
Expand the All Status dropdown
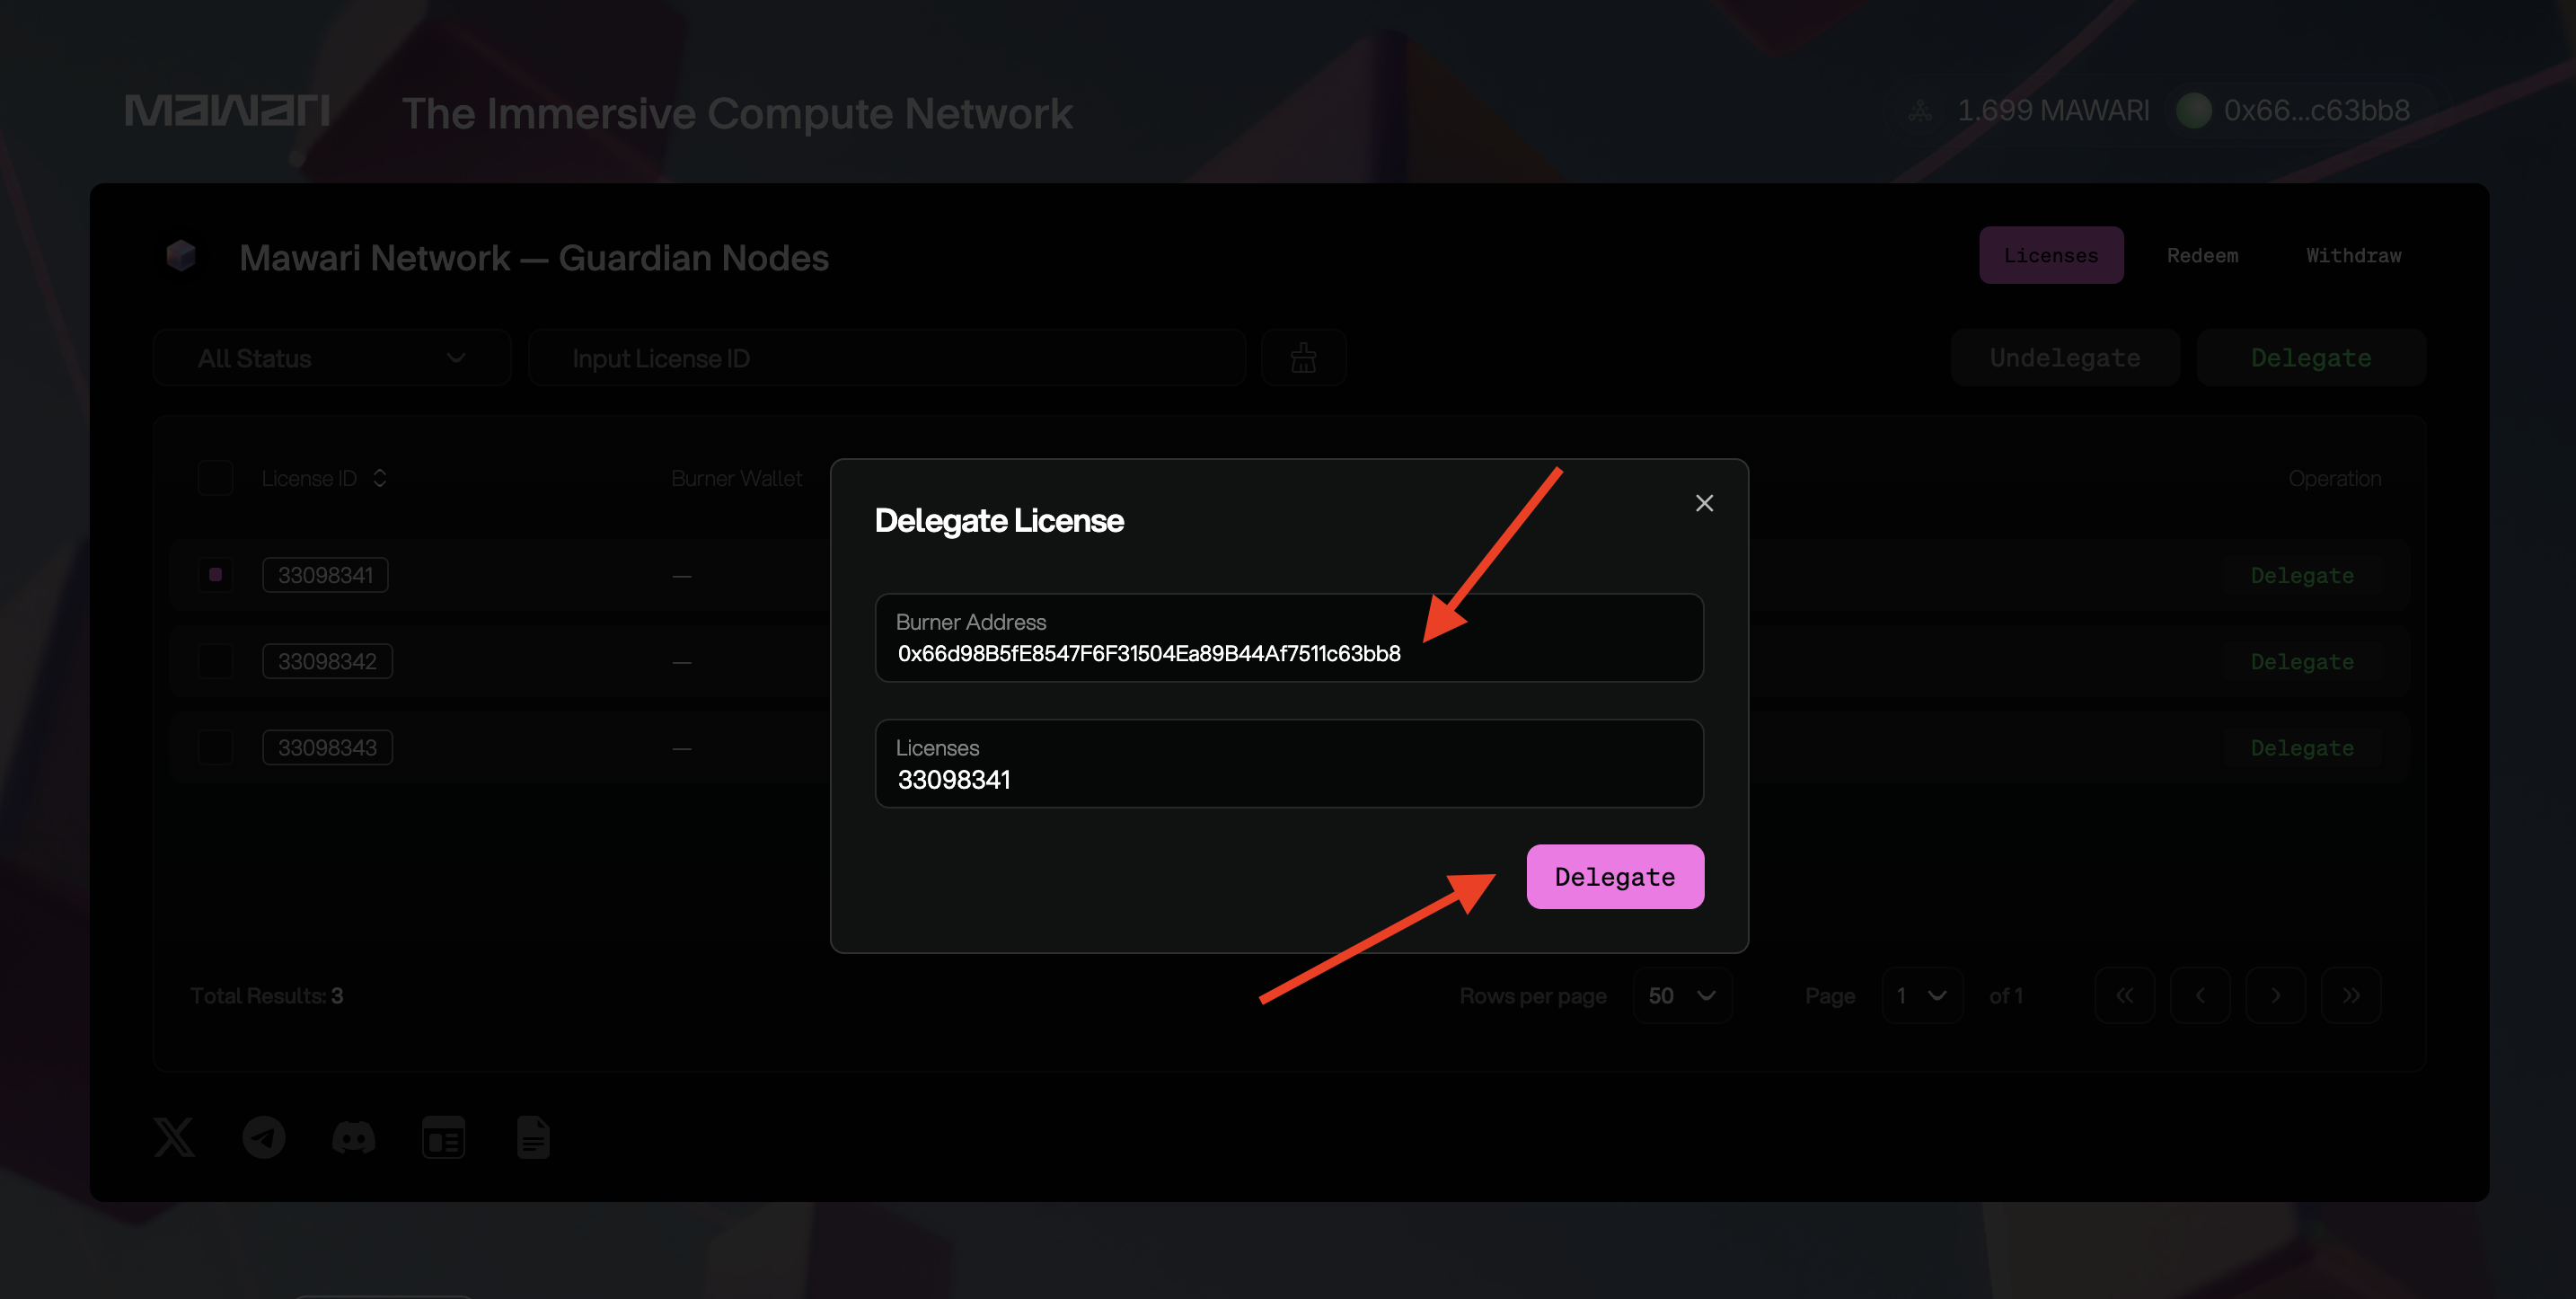tap(332, 358)
